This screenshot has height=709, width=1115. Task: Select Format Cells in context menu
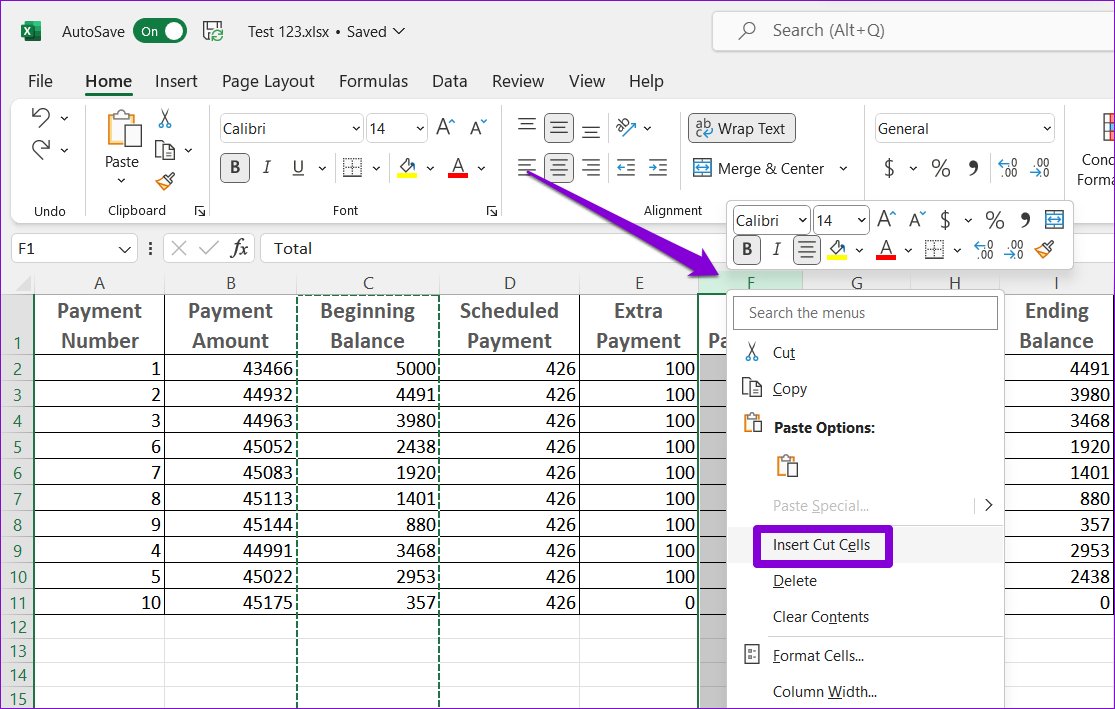point(818,656)
